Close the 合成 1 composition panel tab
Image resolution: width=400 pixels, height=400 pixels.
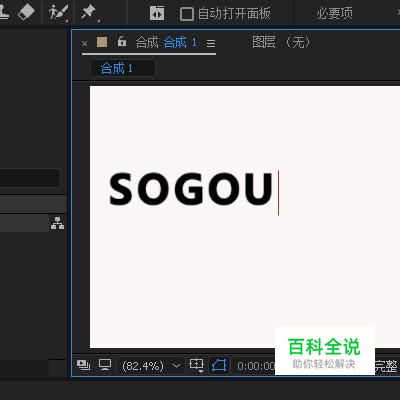tap(84, 43)
